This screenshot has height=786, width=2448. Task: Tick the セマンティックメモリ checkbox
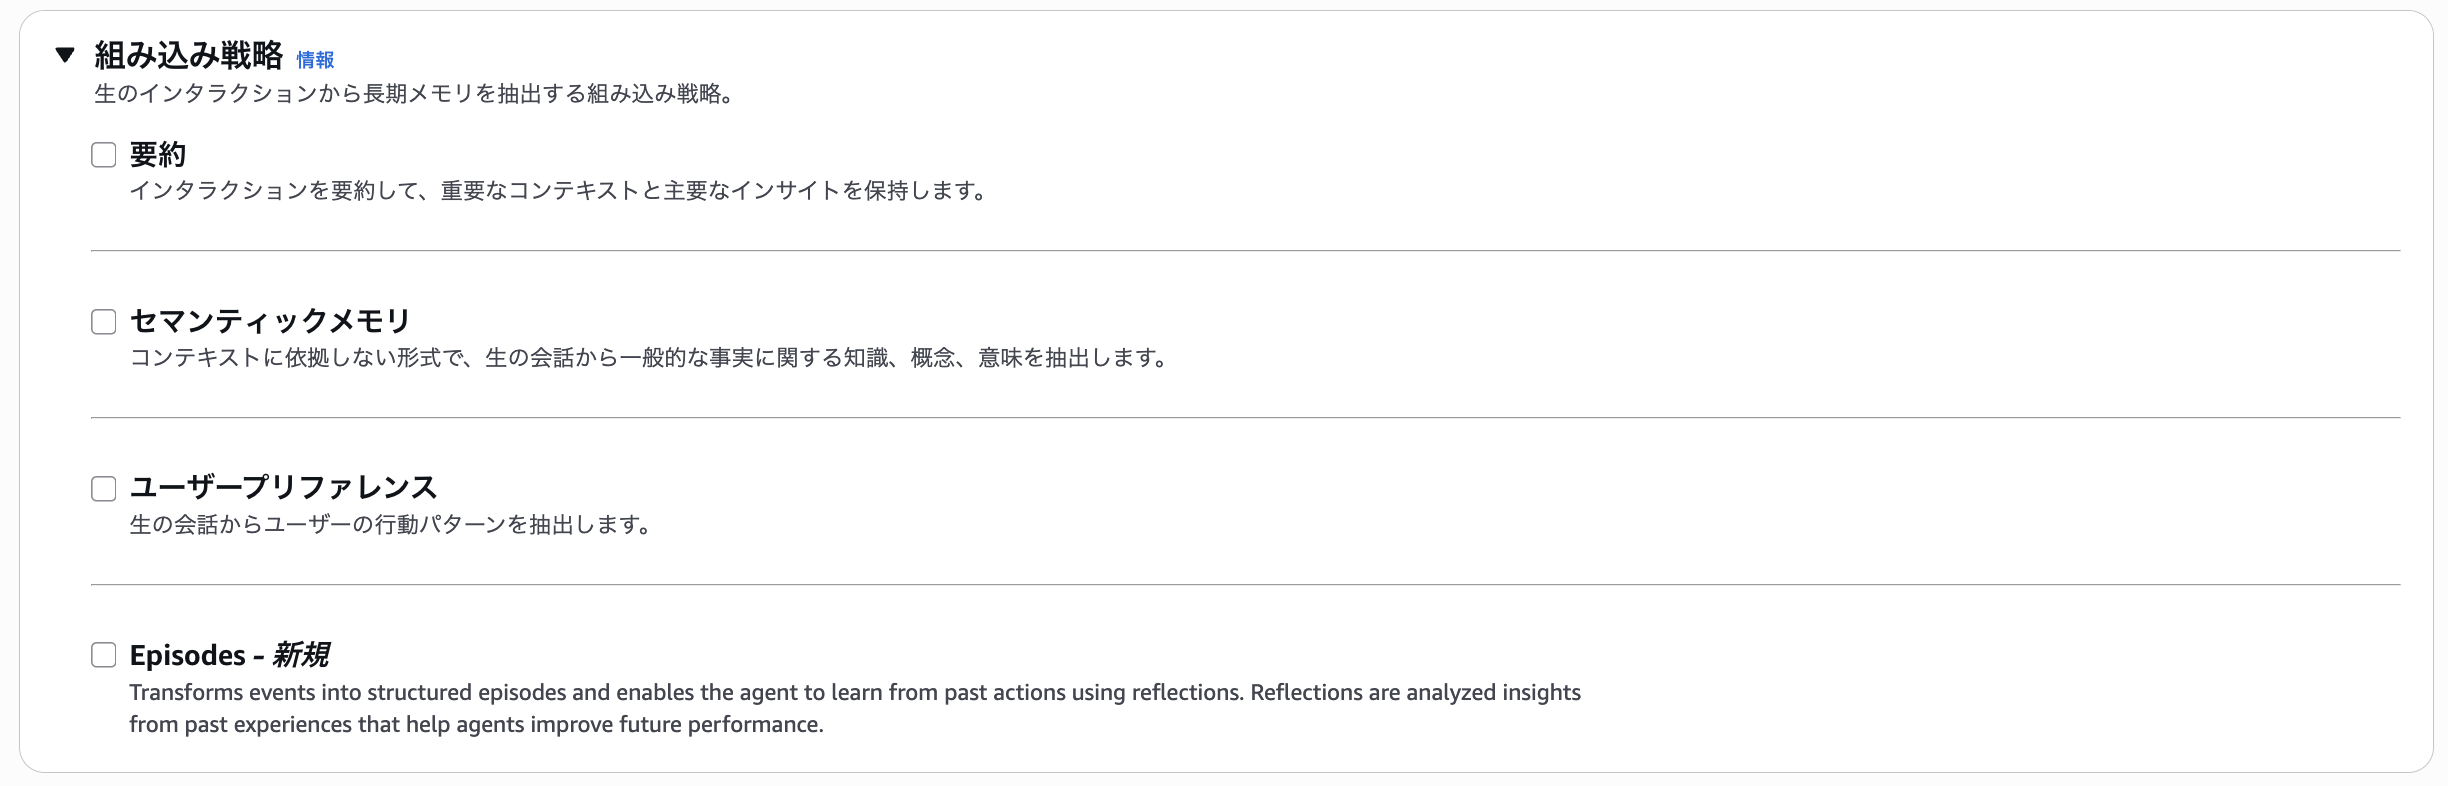click(104, 321)
